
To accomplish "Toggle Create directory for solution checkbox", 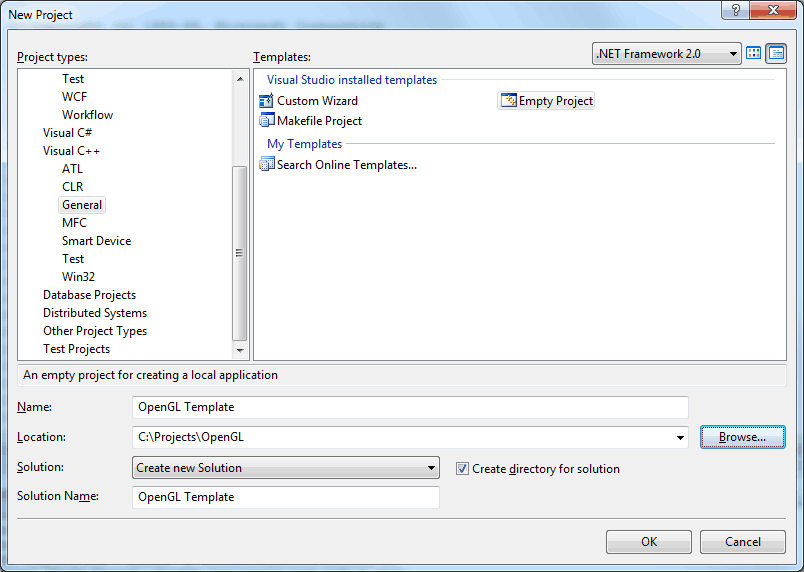I will 462,468.
